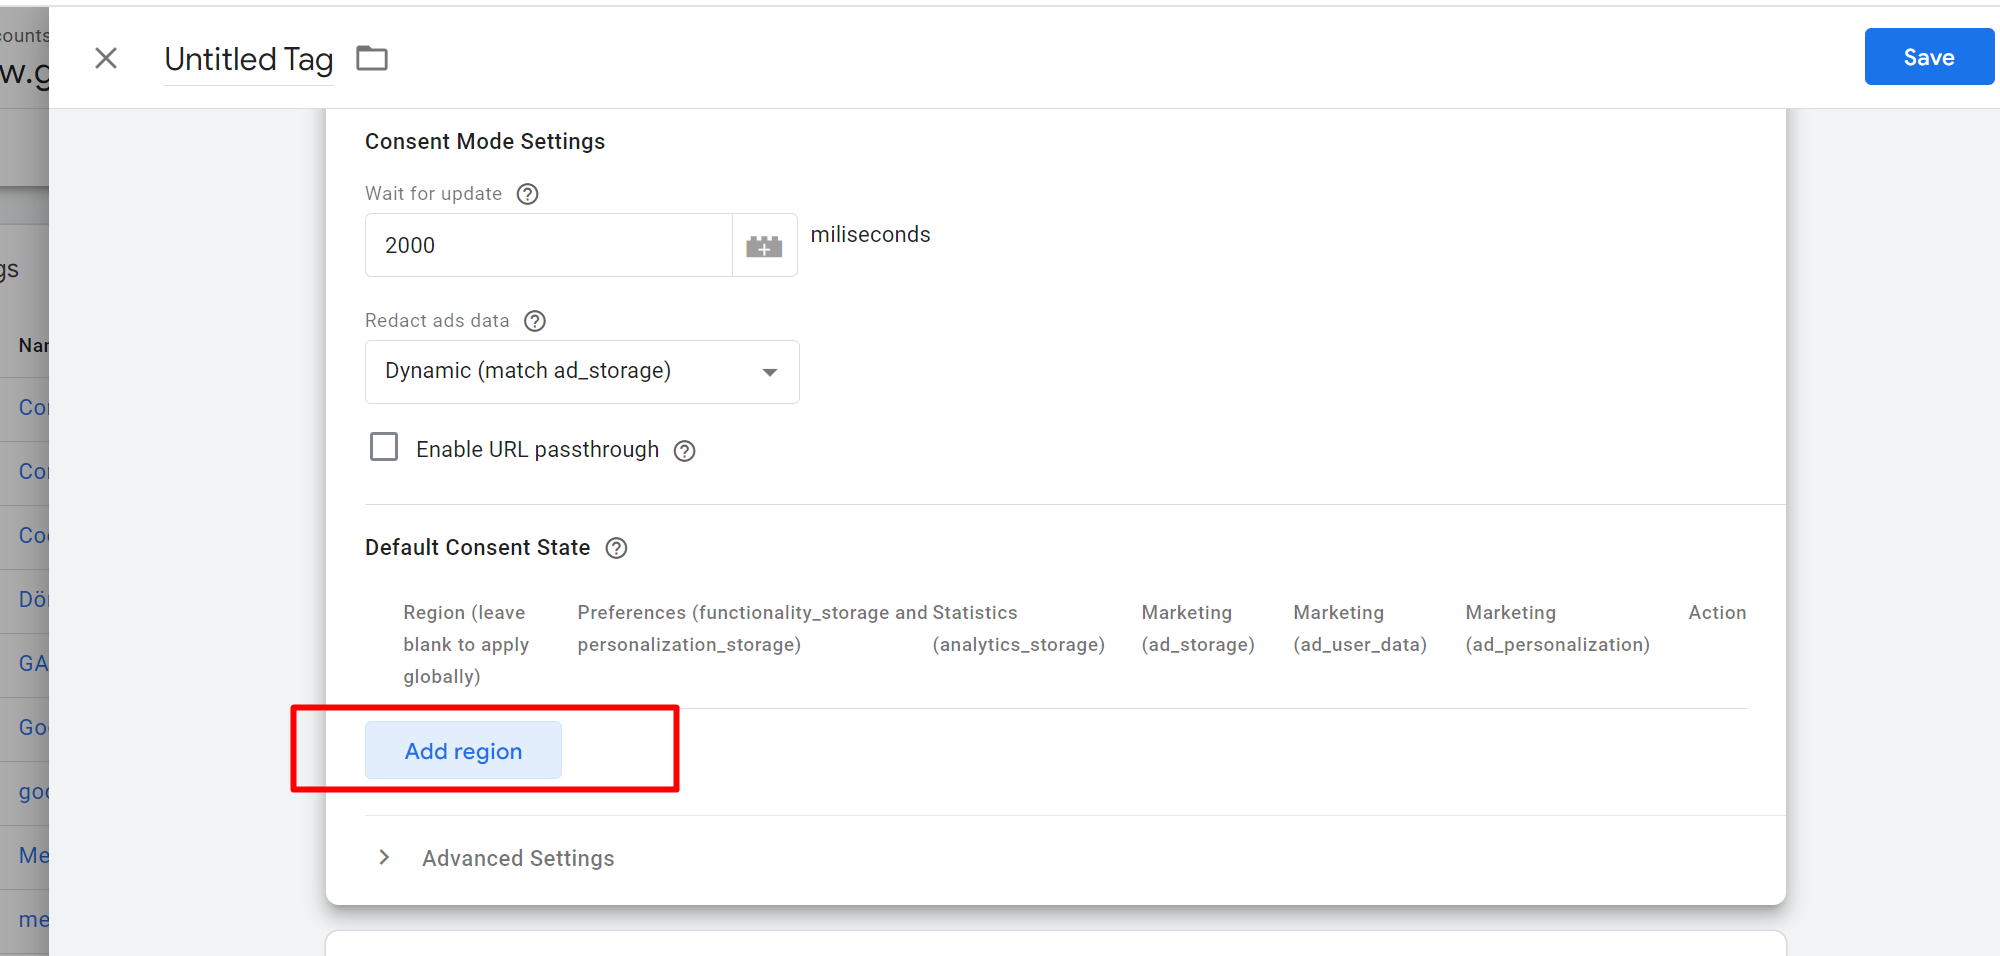Click the Name column header behind the panel
Image resolution: width=2000 pixels, height=956 pixels.
(x=32, y=345)
